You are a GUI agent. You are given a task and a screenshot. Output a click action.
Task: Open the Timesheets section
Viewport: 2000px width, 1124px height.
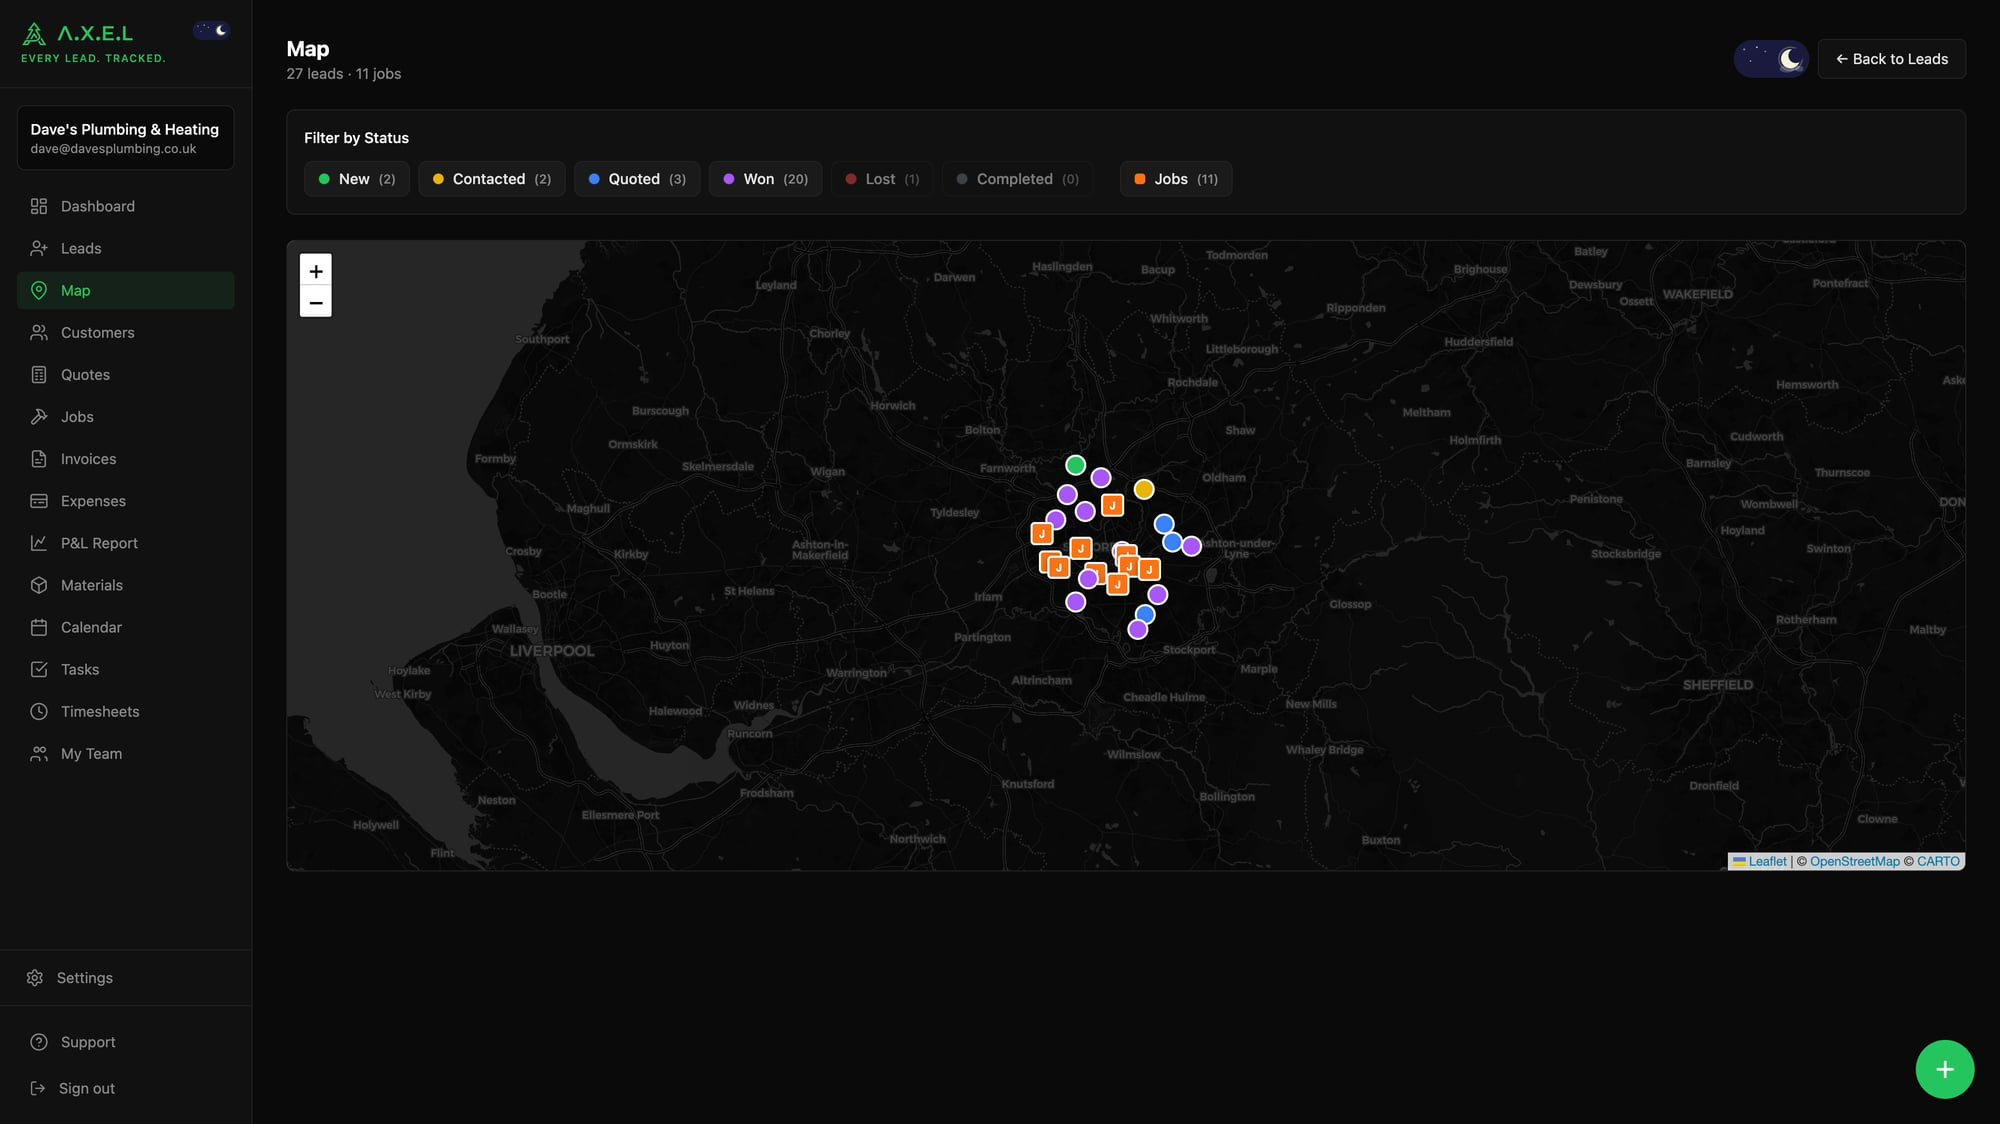coord(99,711)
